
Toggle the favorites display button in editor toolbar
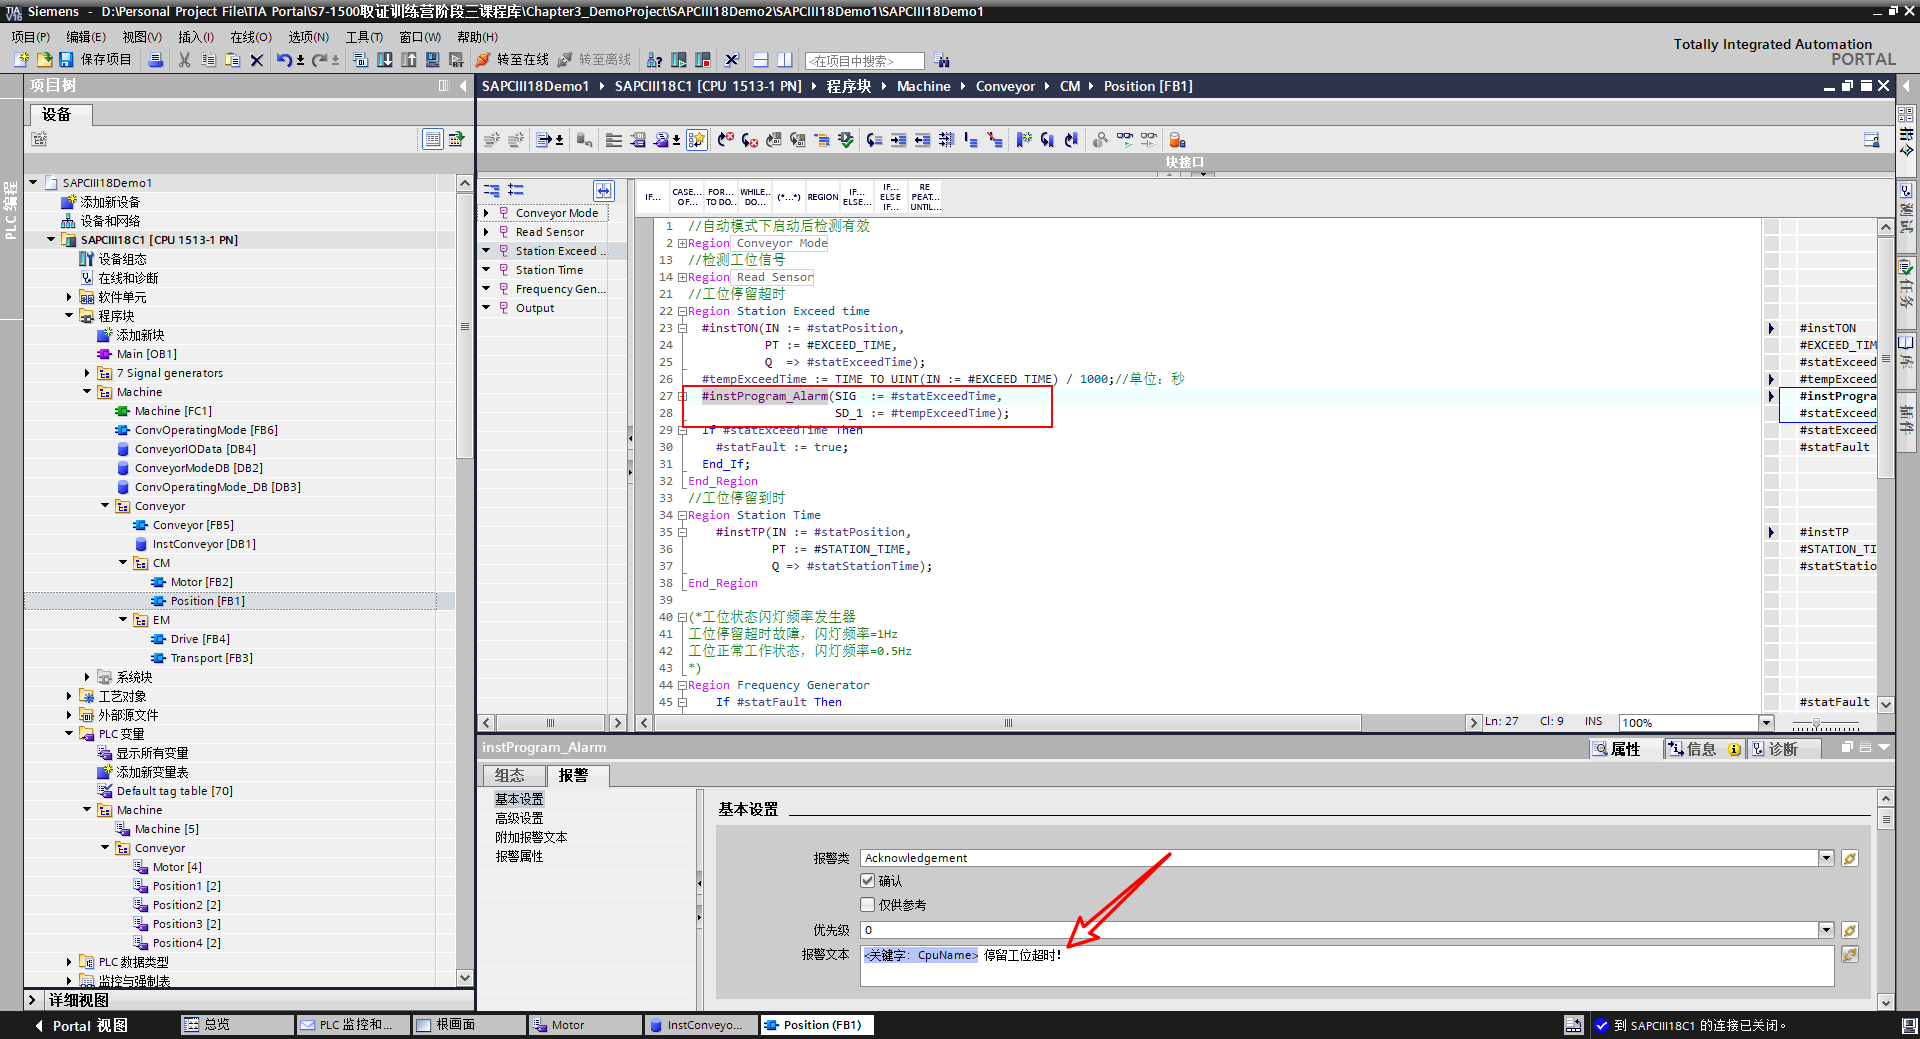tap(697, 140)
